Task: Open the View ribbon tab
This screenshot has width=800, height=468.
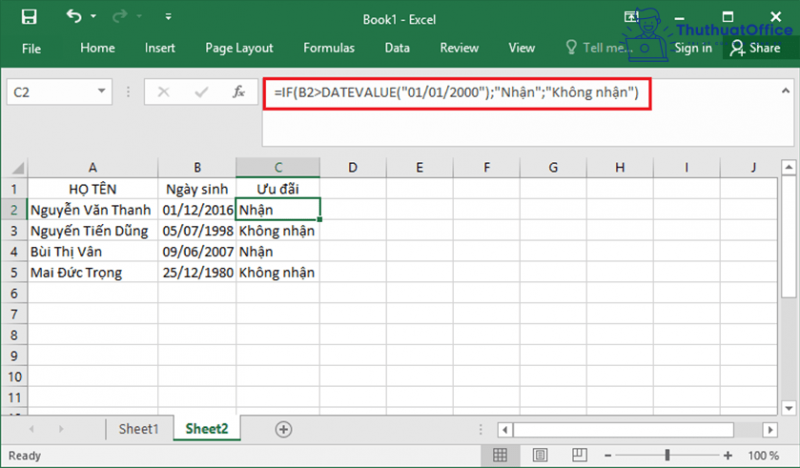Action: pos(521,48)
